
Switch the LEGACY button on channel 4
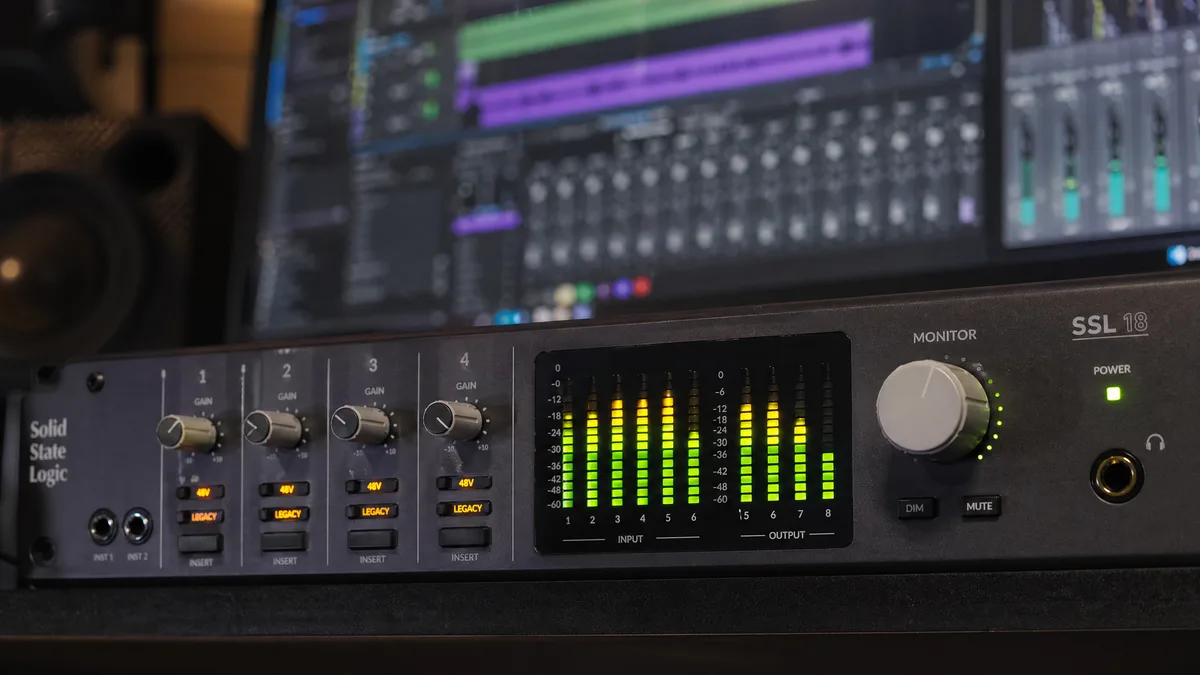465,508
